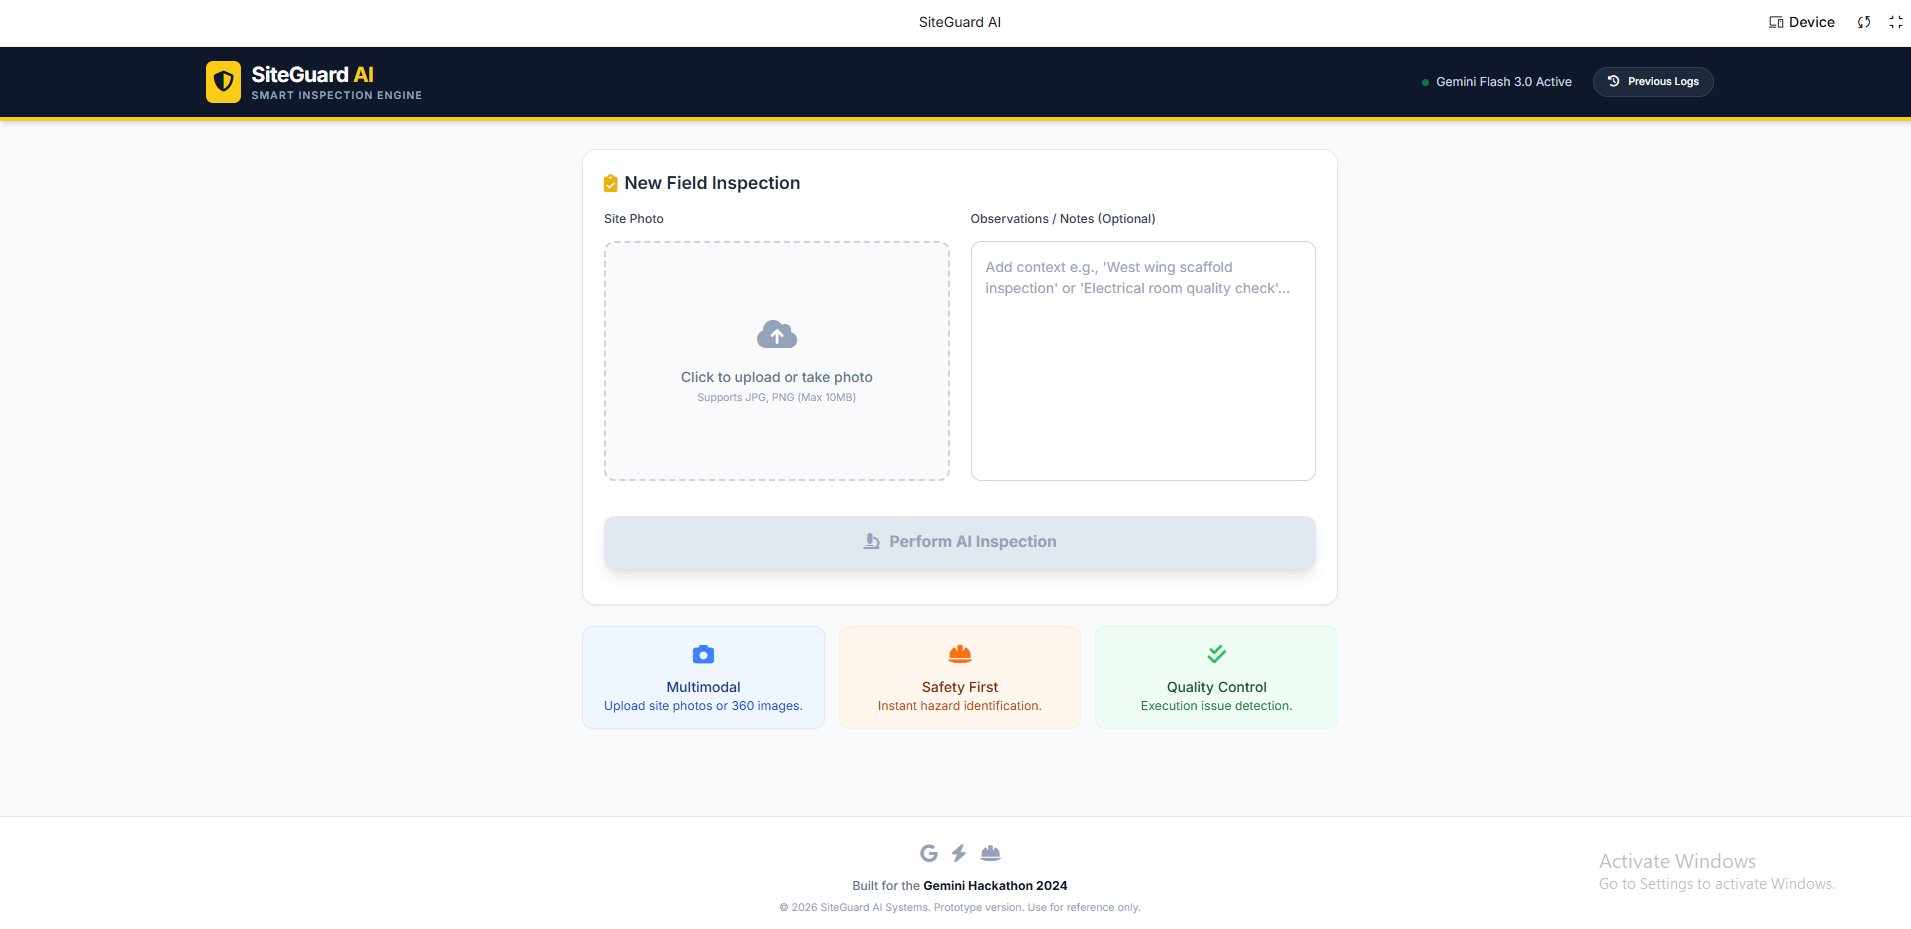
Task: Click 'Upload site photos or 360 images.' text
Action: pos(703,706)
